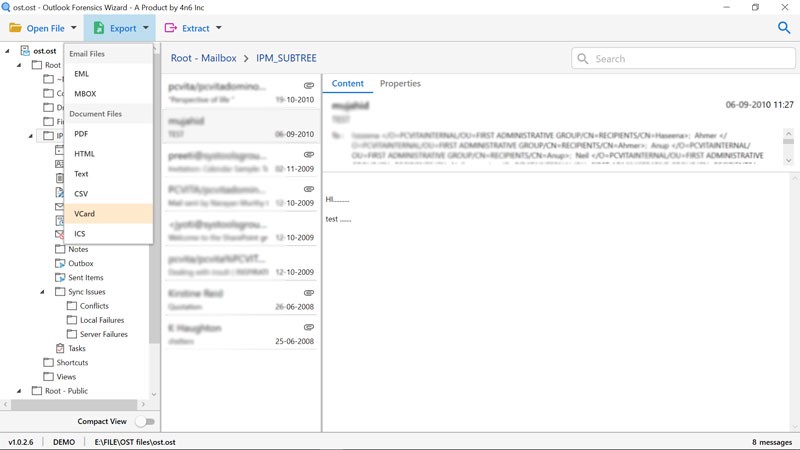Click the Local Failures folder icon

pos(71,320)
